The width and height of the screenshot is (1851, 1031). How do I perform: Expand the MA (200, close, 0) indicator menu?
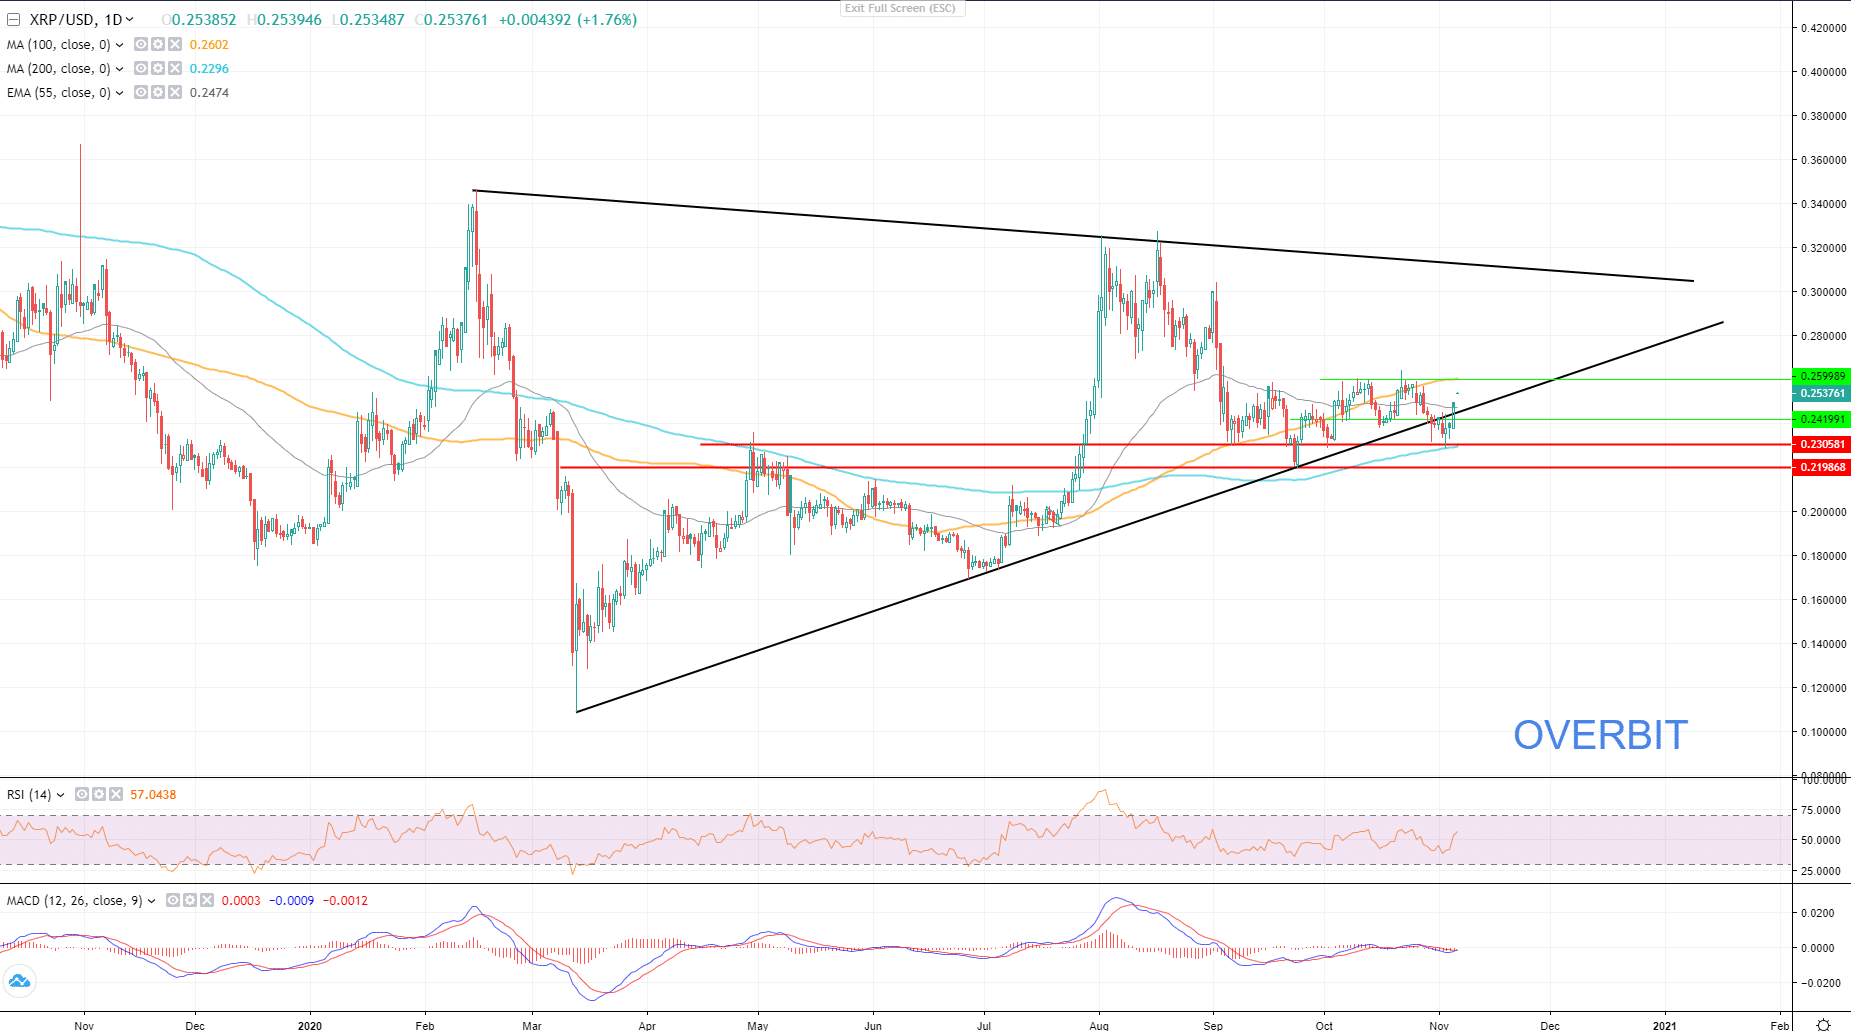pos(120,69)
